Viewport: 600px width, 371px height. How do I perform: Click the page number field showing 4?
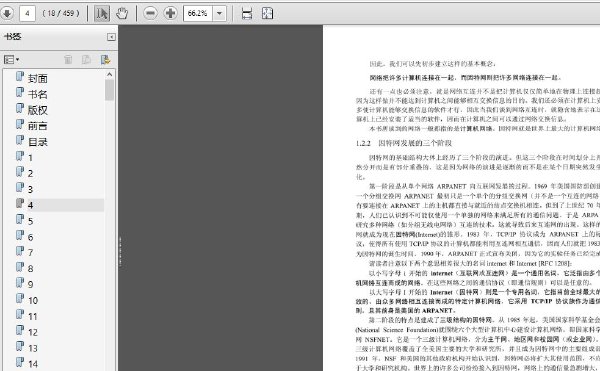coord(27,13)
